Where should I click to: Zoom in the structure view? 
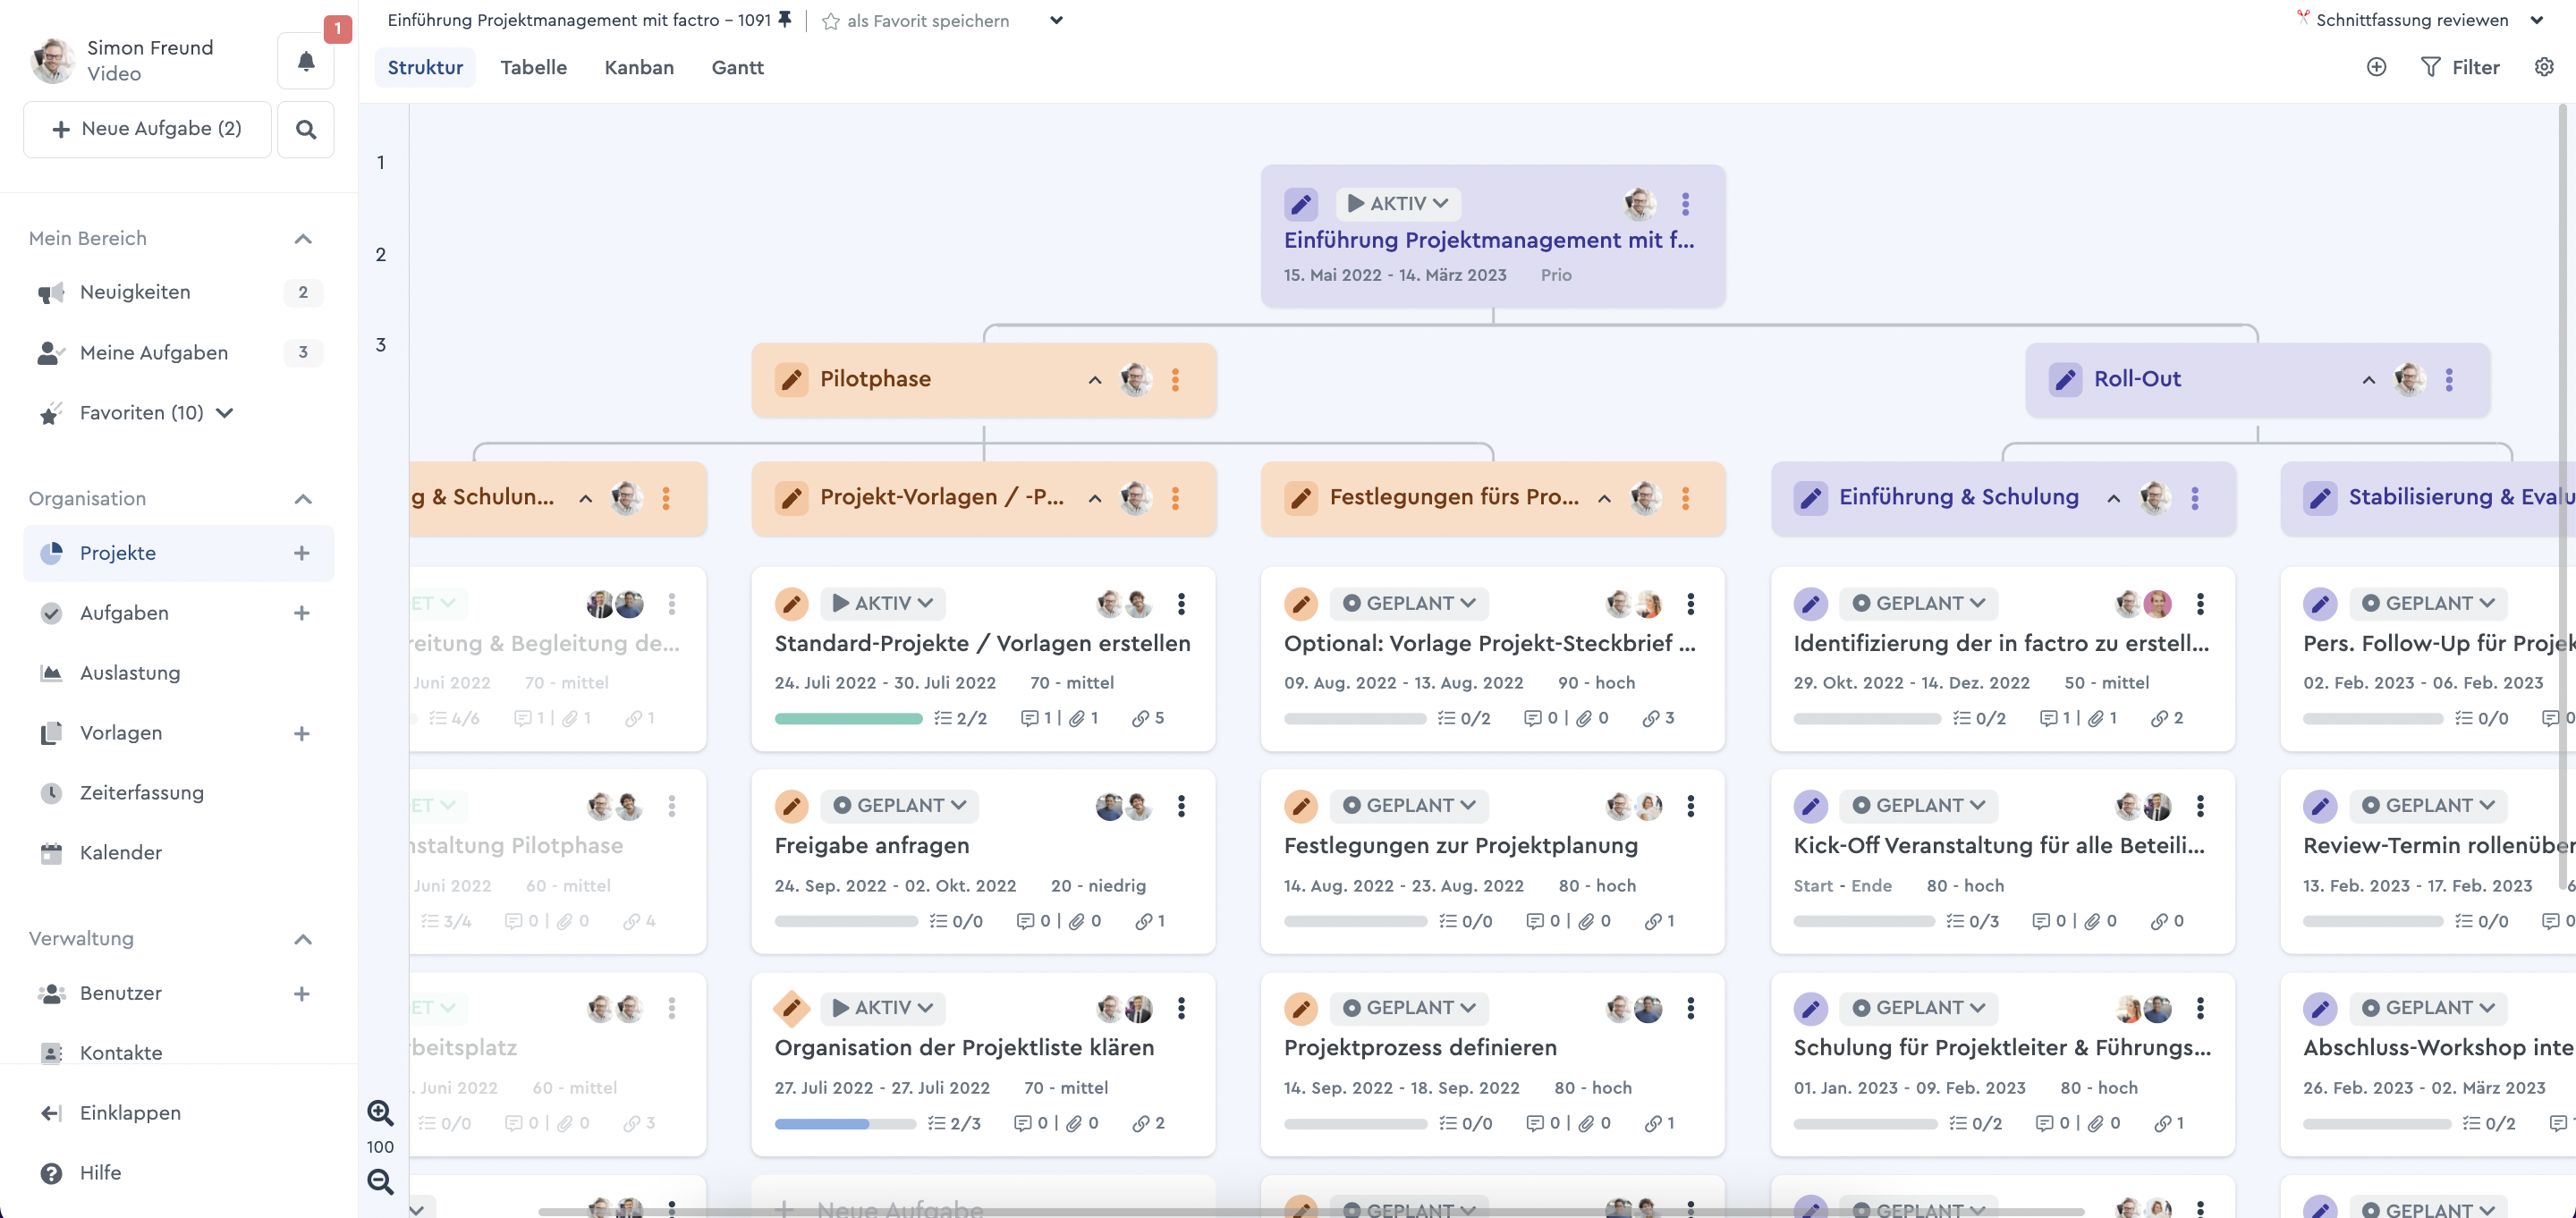pyautogui.click(x=380, y=1112)
